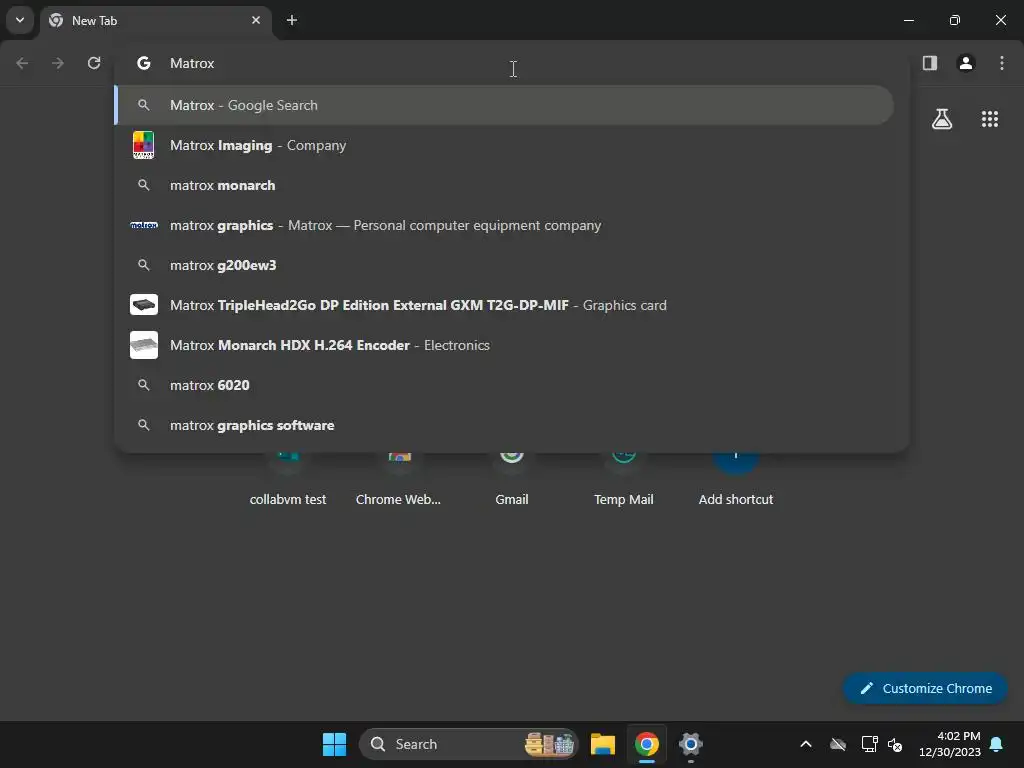The width and height of the screenshot is (1024, 768).
Task: Click the Customize Chrome button
Action: (x=925, y=688)
